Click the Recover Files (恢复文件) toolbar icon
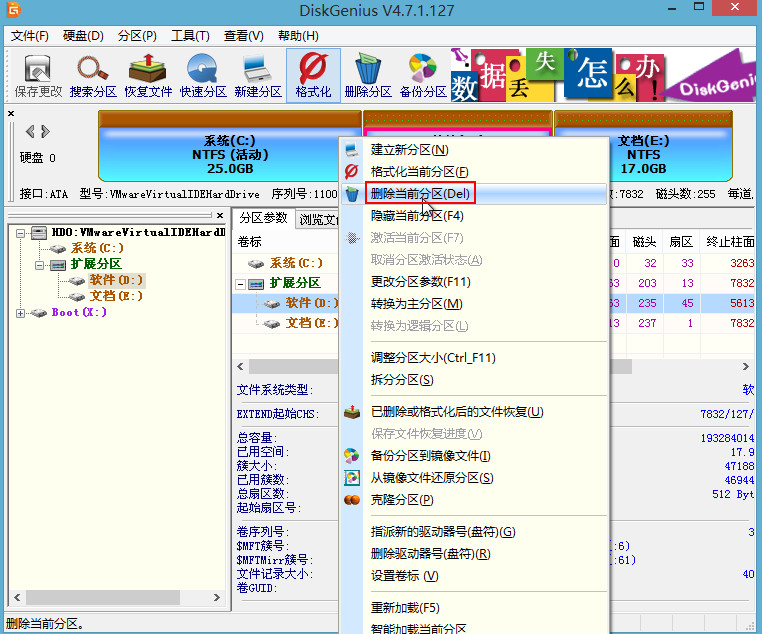Image resolution: width=762 pixels, height=634 pixels. click(x=148, y=76)
